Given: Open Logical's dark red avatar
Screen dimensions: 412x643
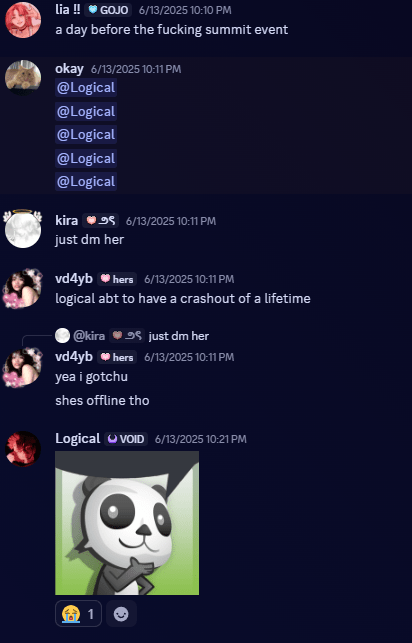Looking at the screenshot, I should pyautogui.click(x=23, y=449).
